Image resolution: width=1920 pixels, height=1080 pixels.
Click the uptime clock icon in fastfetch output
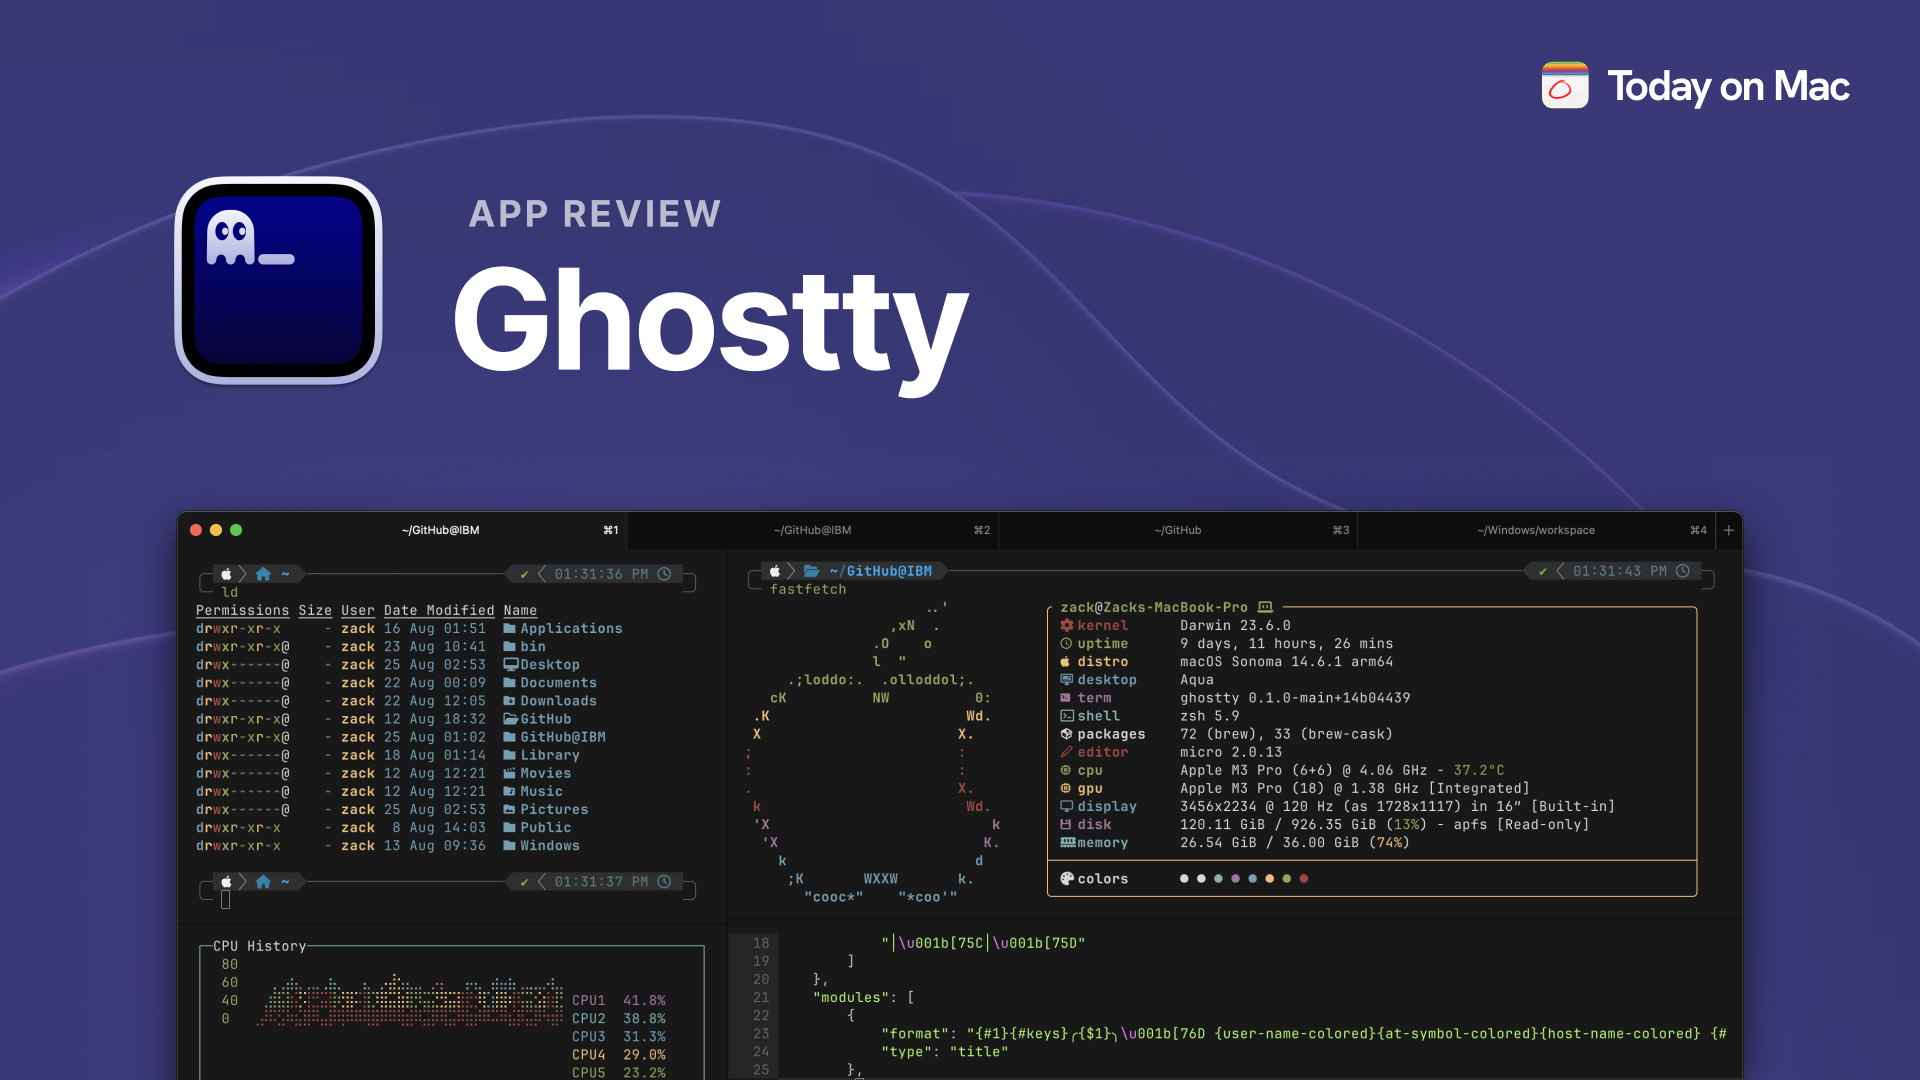pyautogui.click(x=1066, y=643)
